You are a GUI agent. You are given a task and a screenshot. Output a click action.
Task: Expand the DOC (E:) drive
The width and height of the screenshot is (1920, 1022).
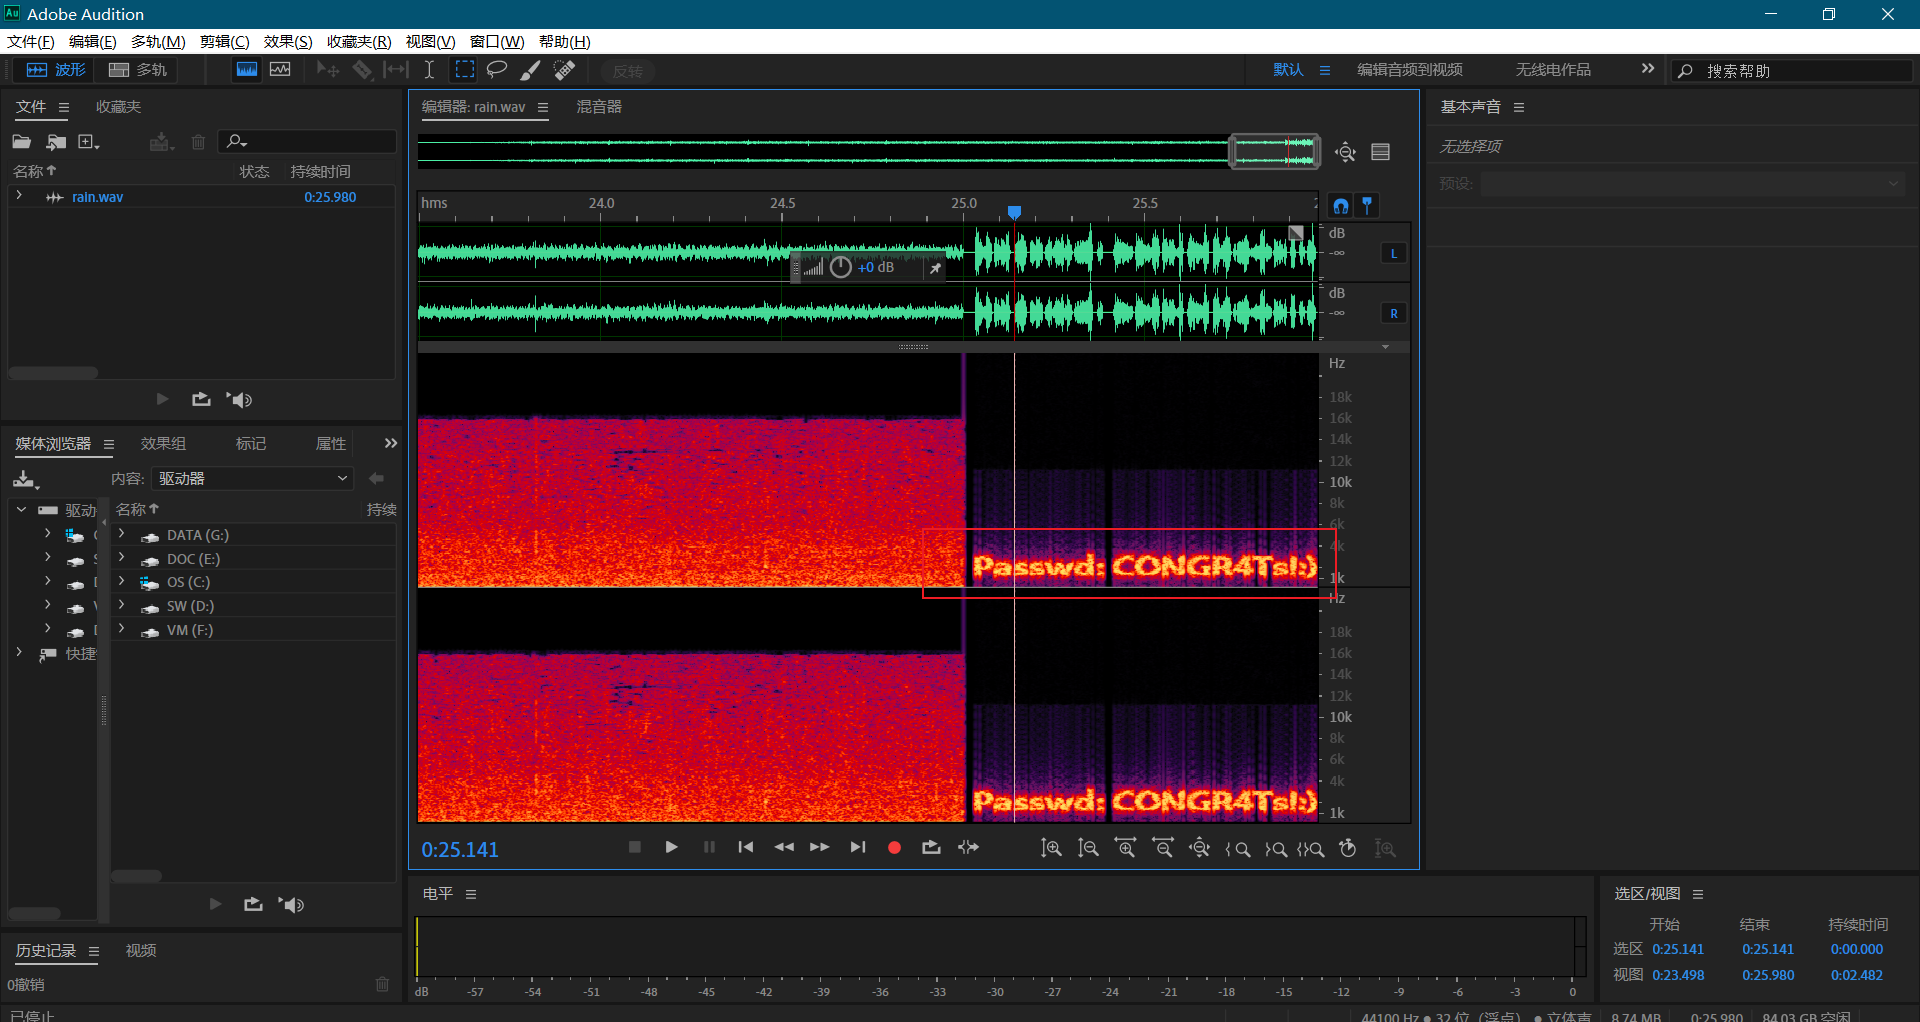pyautogui.click(x=121, y=558)
